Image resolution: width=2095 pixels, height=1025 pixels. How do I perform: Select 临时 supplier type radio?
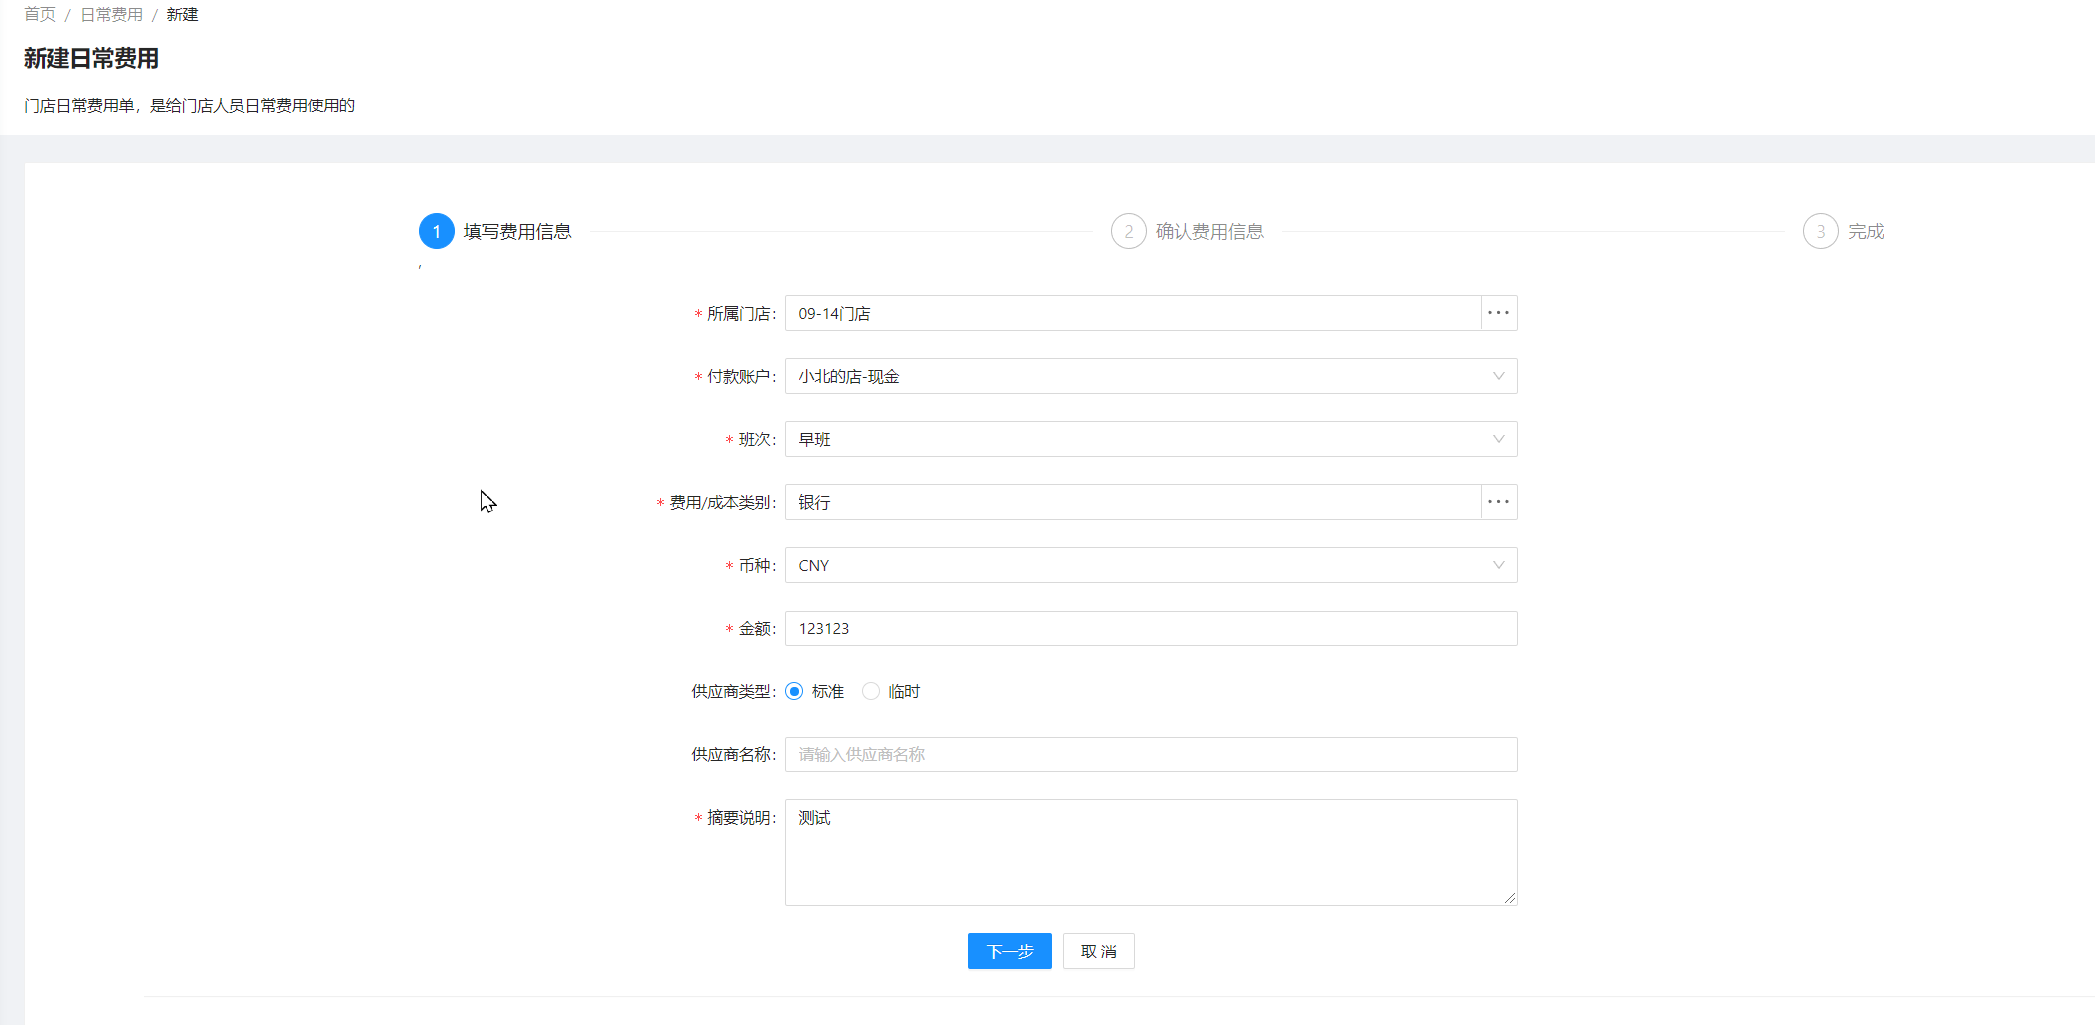871,691
